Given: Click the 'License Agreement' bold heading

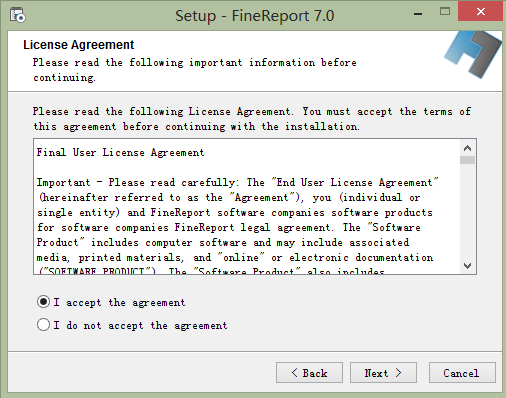Looking at the screenshot, I should (x=79, y=45).
